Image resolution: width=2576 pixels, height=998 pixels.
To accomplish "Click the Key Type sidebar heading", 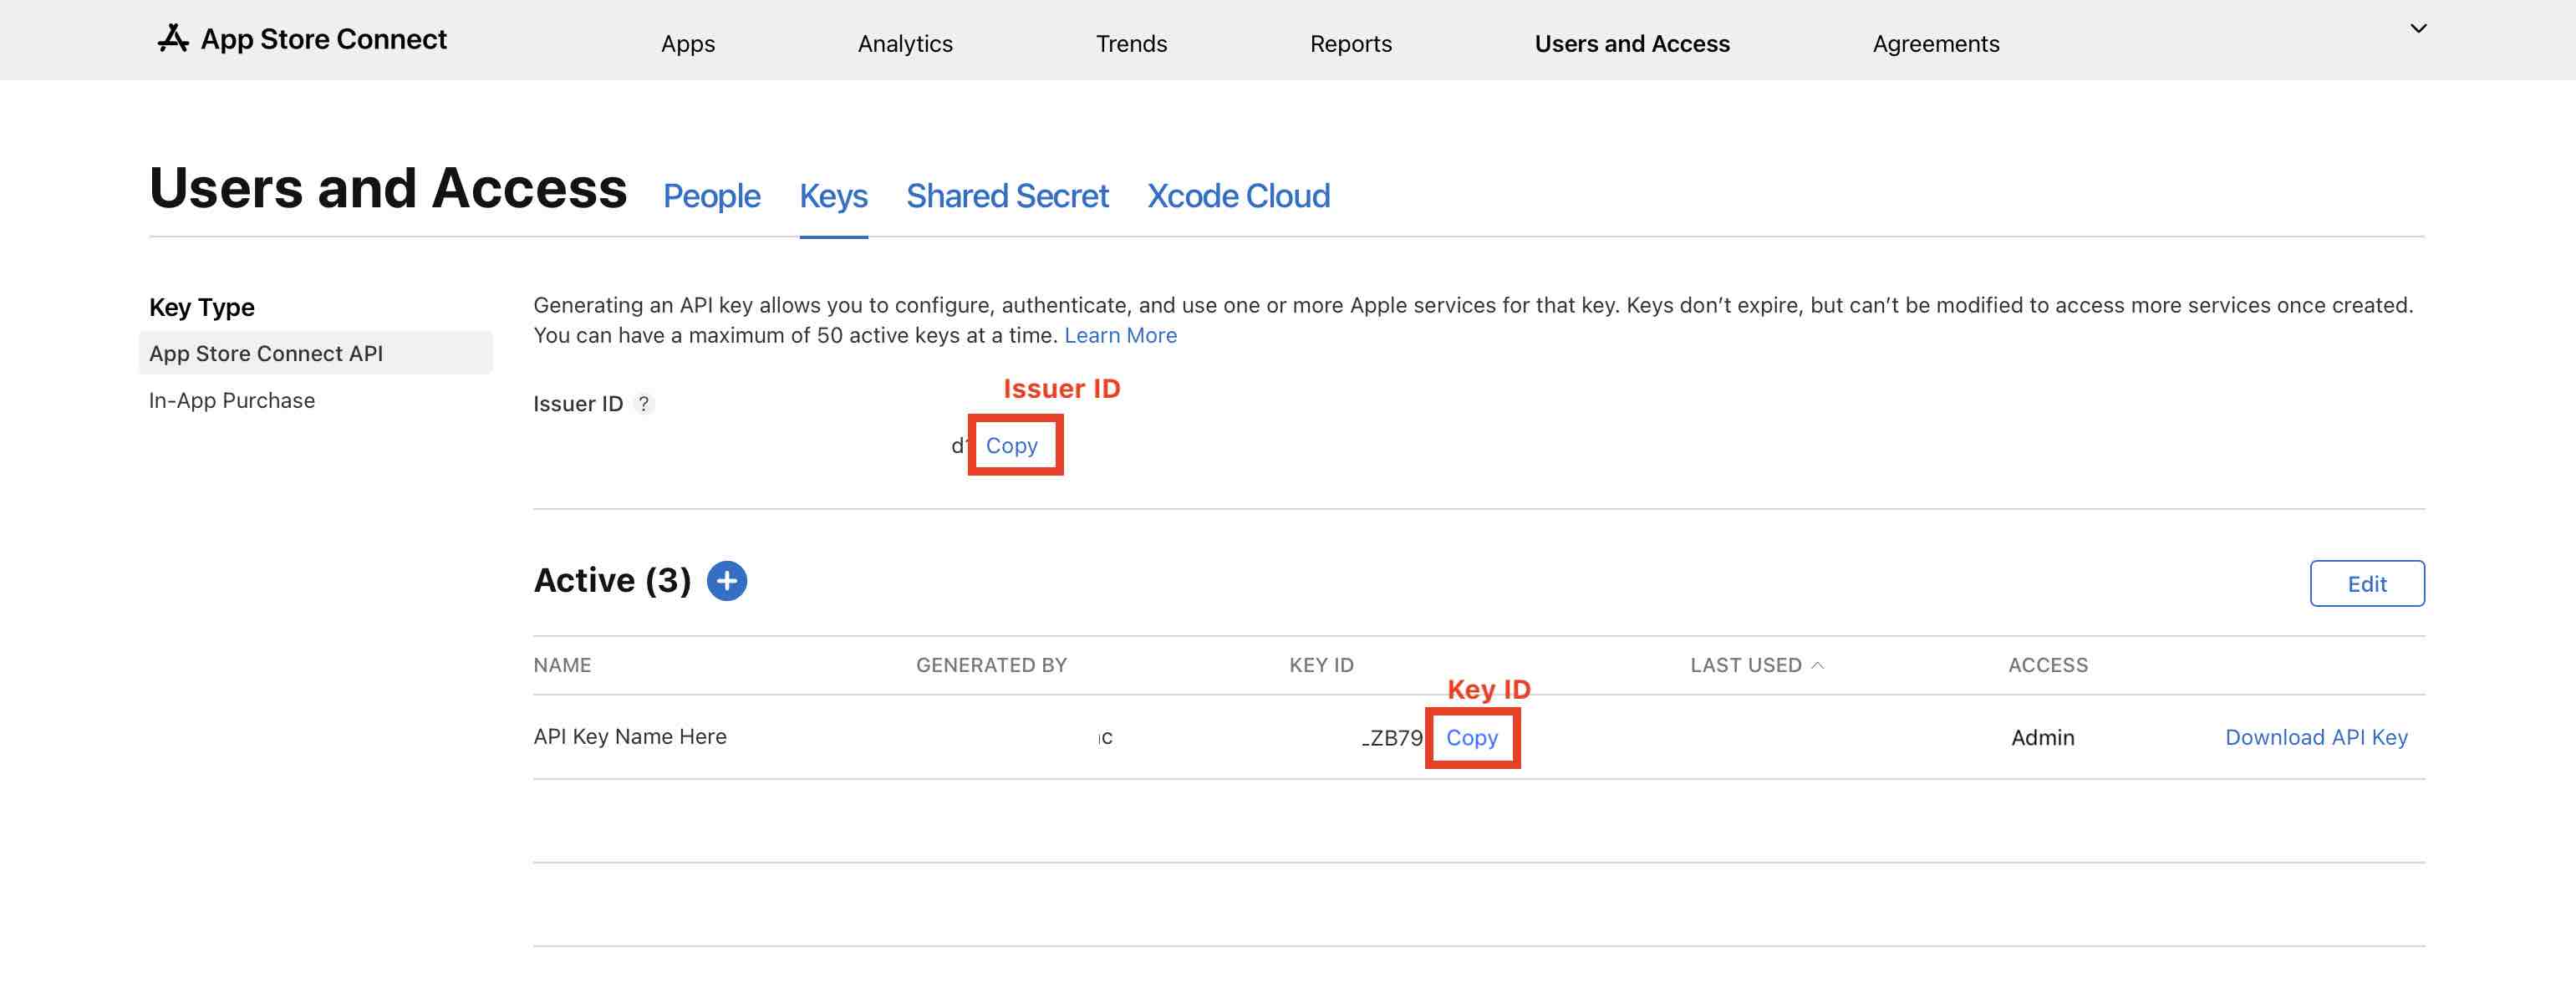I will (202, 308).
